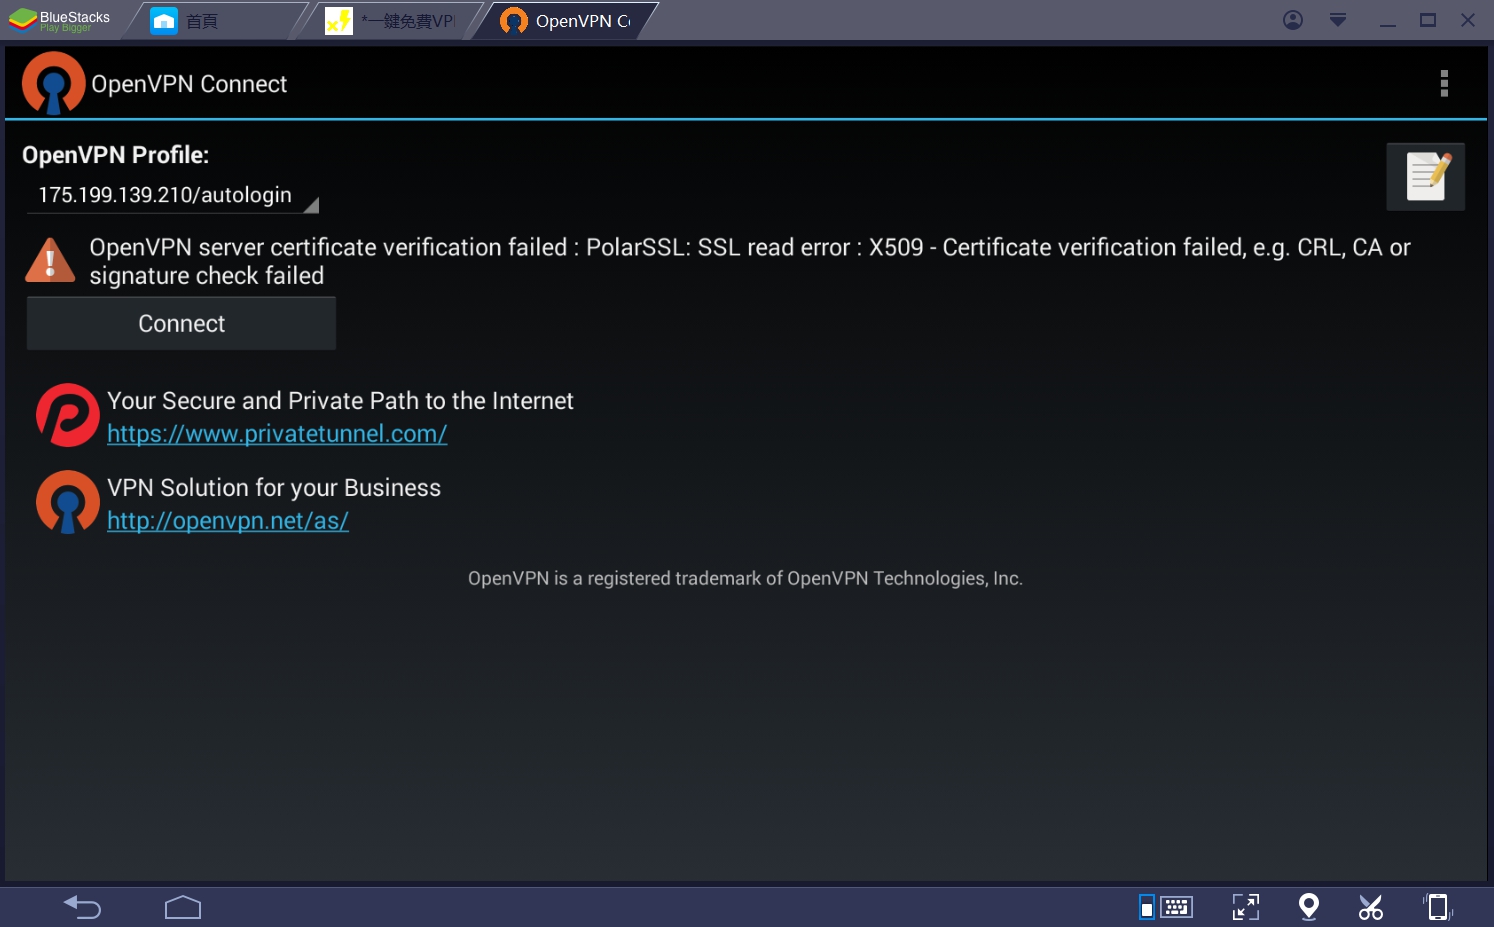Click the 'OpenVPN Profile:' label
1494x927 pixels.
coord(115,155)
